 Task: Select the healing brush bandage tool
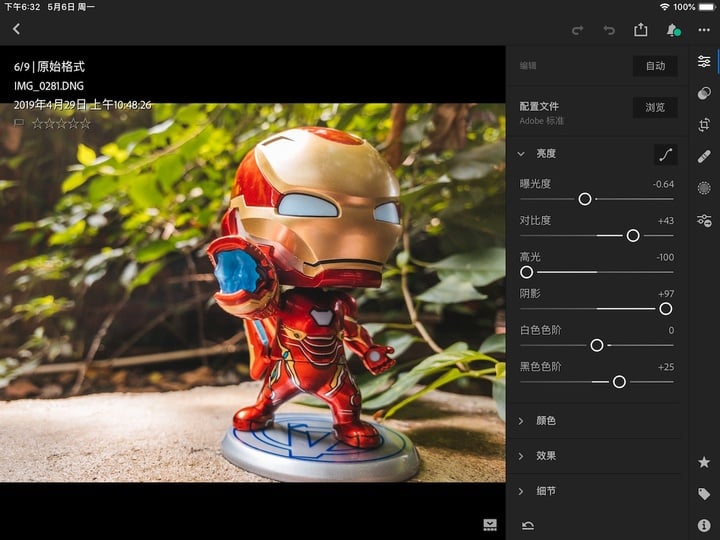pos(704,156)
